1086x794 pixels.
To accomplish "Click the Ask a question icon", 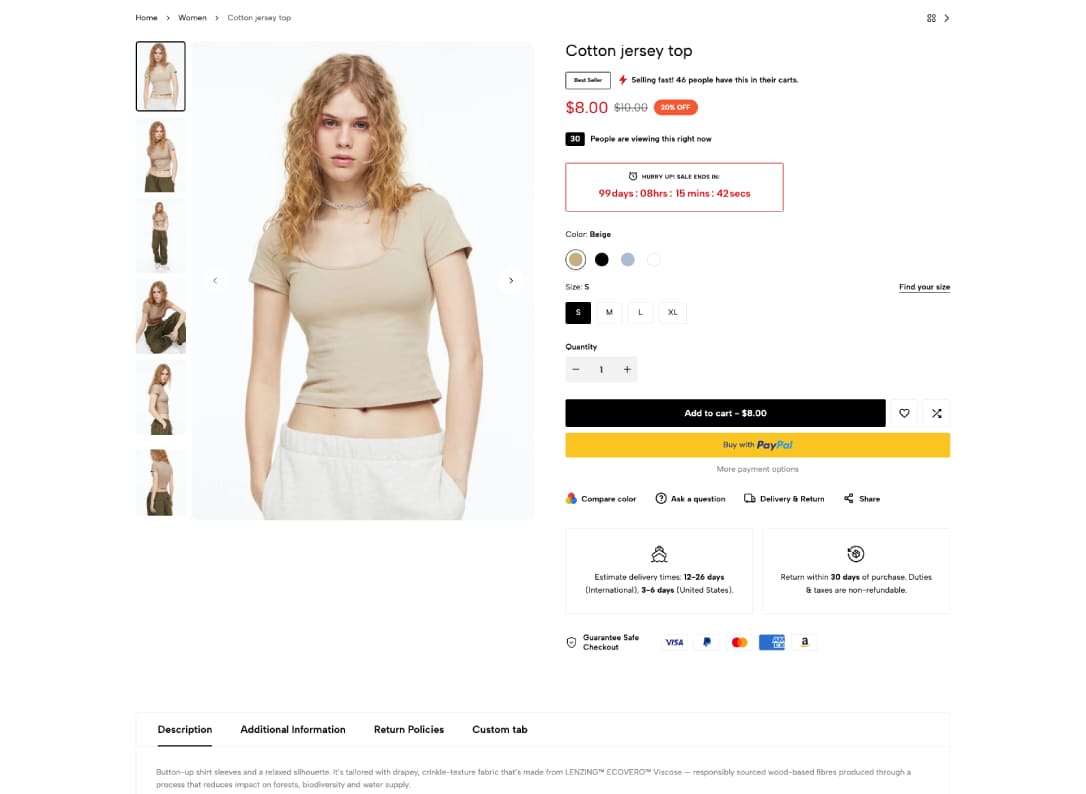I will pyautogui.click(x=661, y=498).
